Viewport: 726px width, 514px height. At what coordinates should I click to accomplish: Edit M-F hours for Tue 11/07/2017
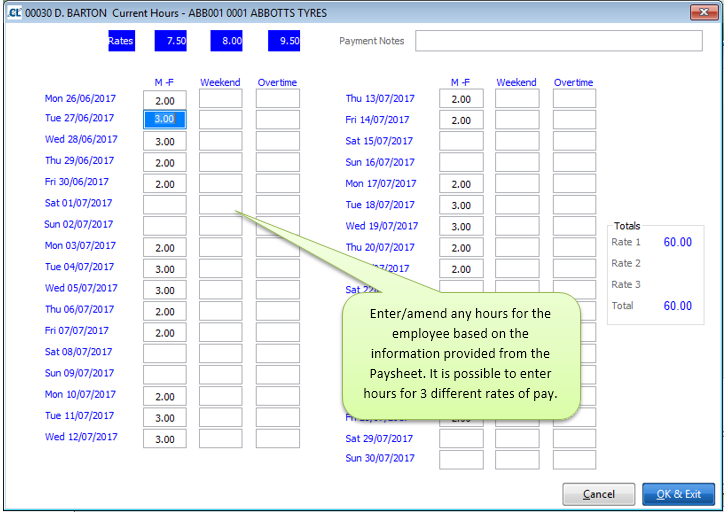coord(165,417)
